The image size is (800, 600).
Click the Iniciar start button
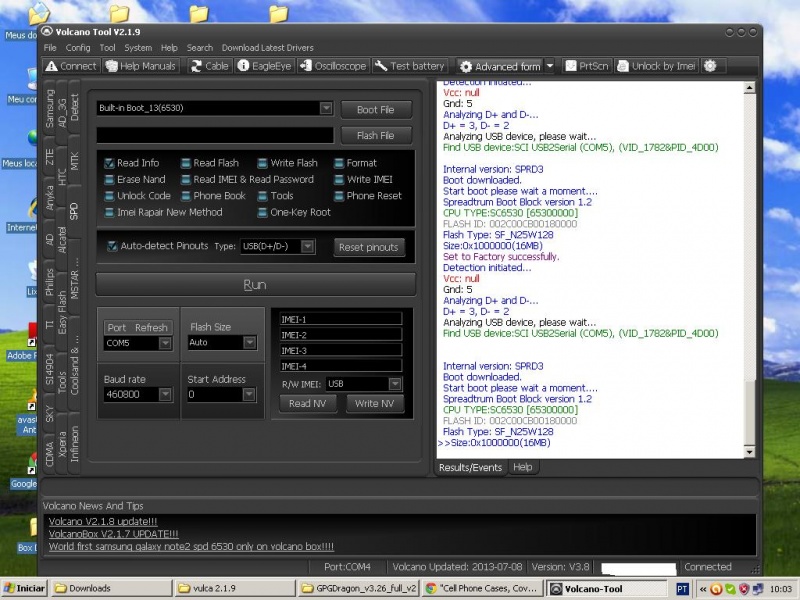(x=24, y=588)
